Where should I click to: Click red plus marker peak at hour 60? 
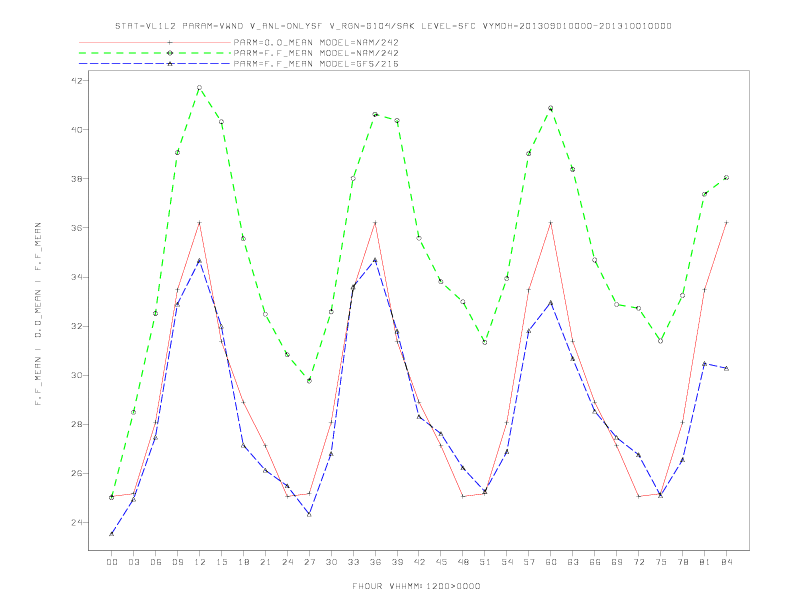(551, 223)
